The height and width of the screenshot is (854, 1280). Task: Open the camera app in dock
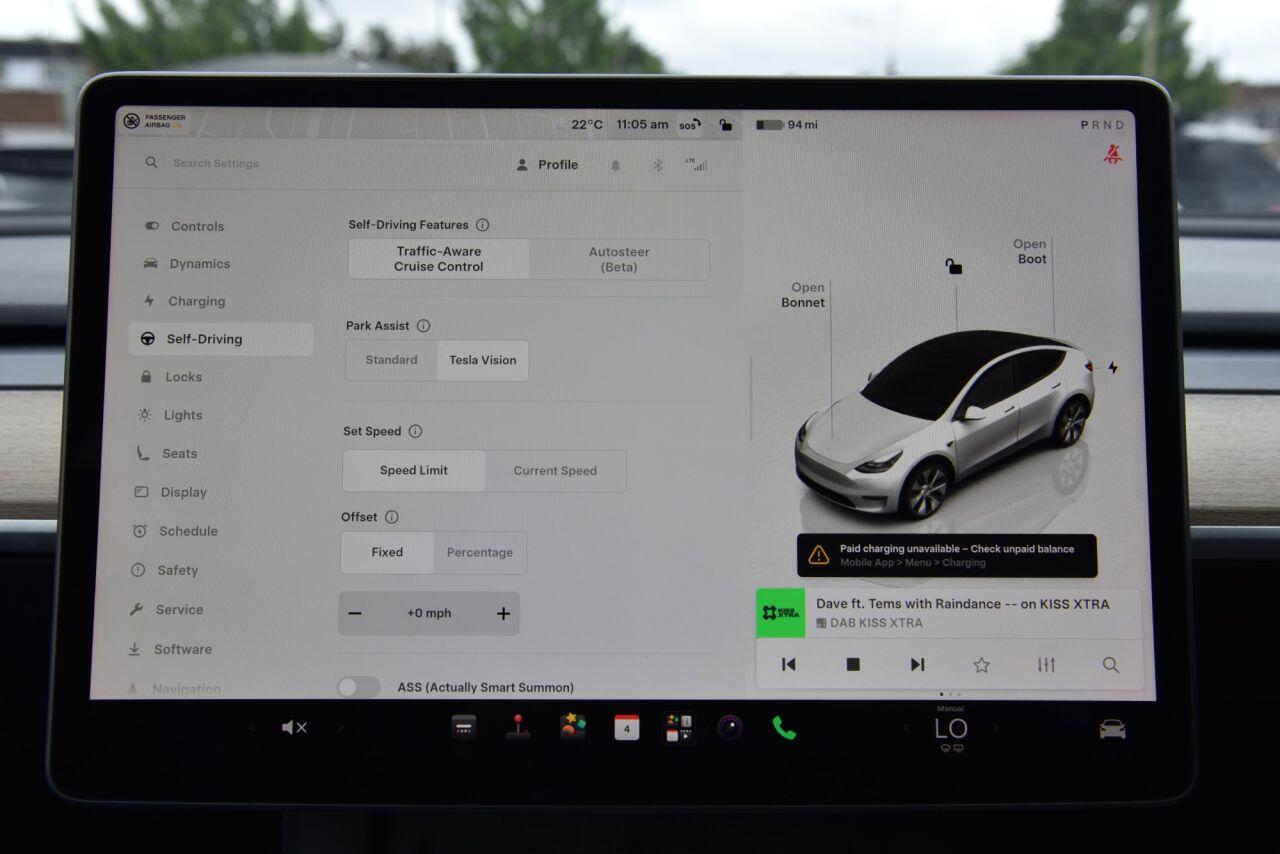(x=730, y=727)
